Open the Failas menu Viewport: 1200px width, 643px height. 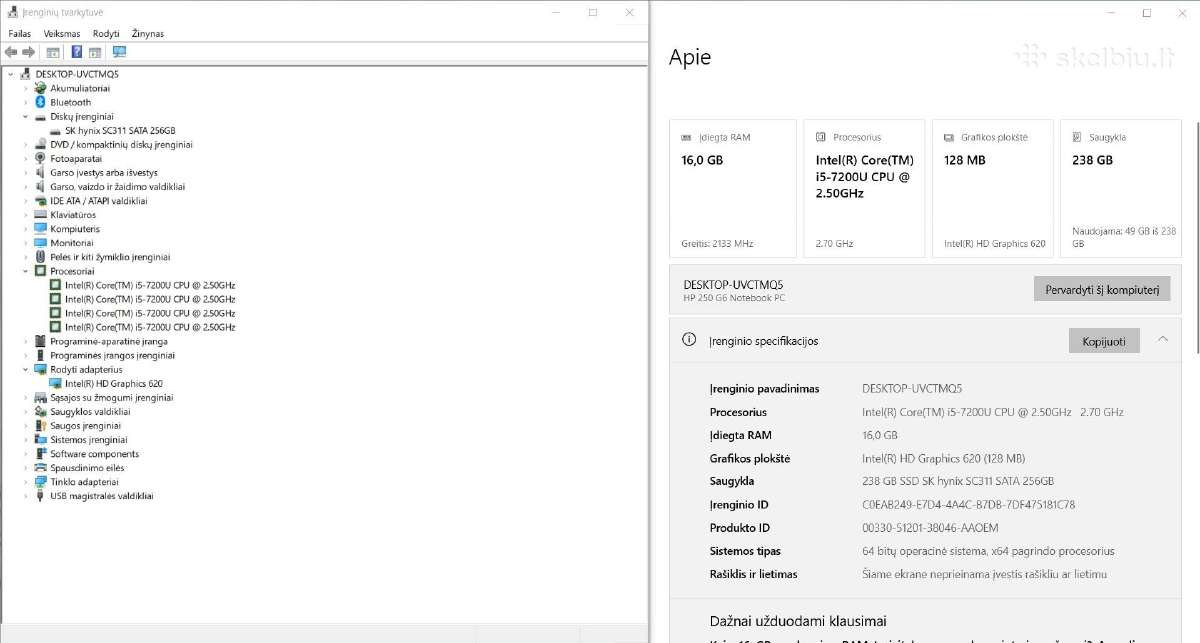tap(20, 33)
